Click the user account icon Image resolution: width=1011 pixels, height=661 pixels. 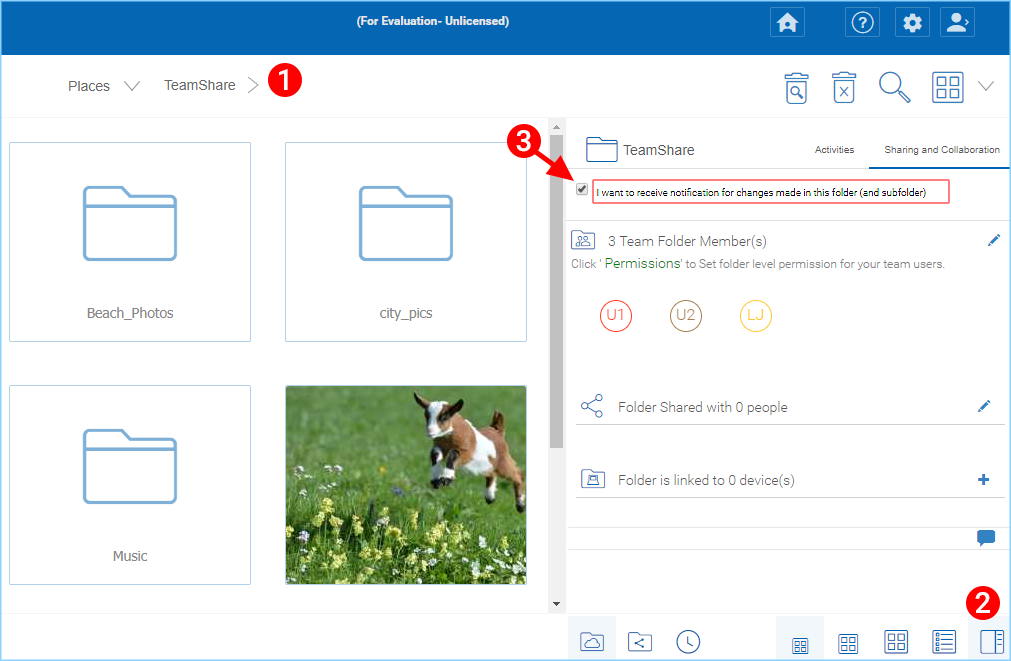pos(957,23)
